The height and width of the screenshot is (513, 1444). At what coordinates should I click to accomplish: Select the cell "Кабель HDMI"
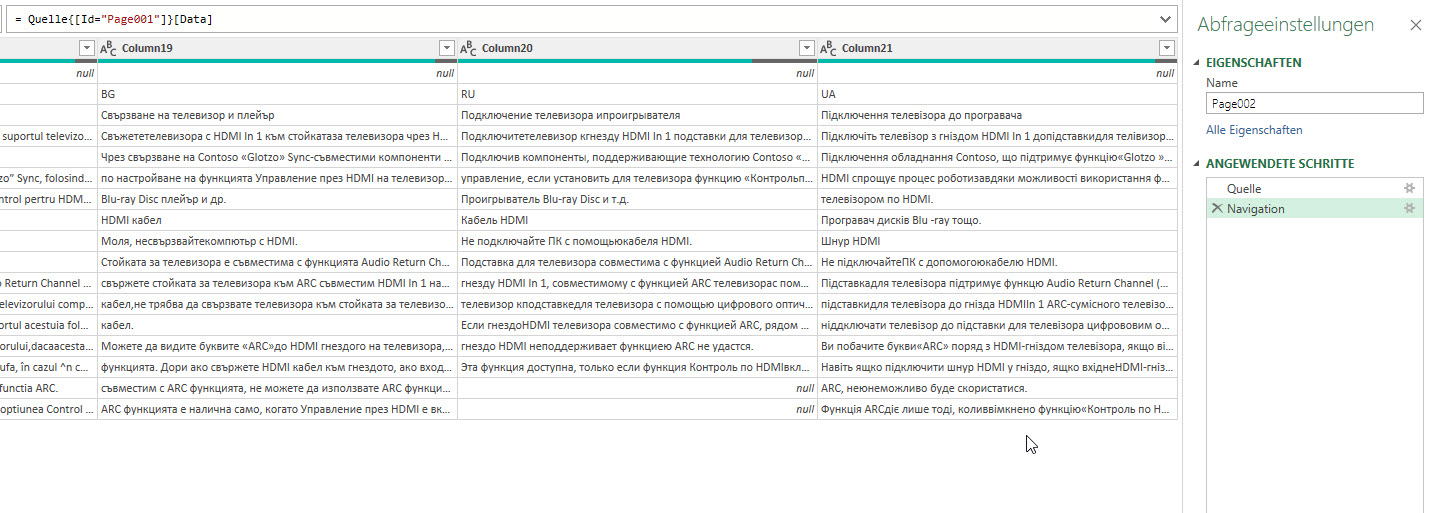[637, 220]
